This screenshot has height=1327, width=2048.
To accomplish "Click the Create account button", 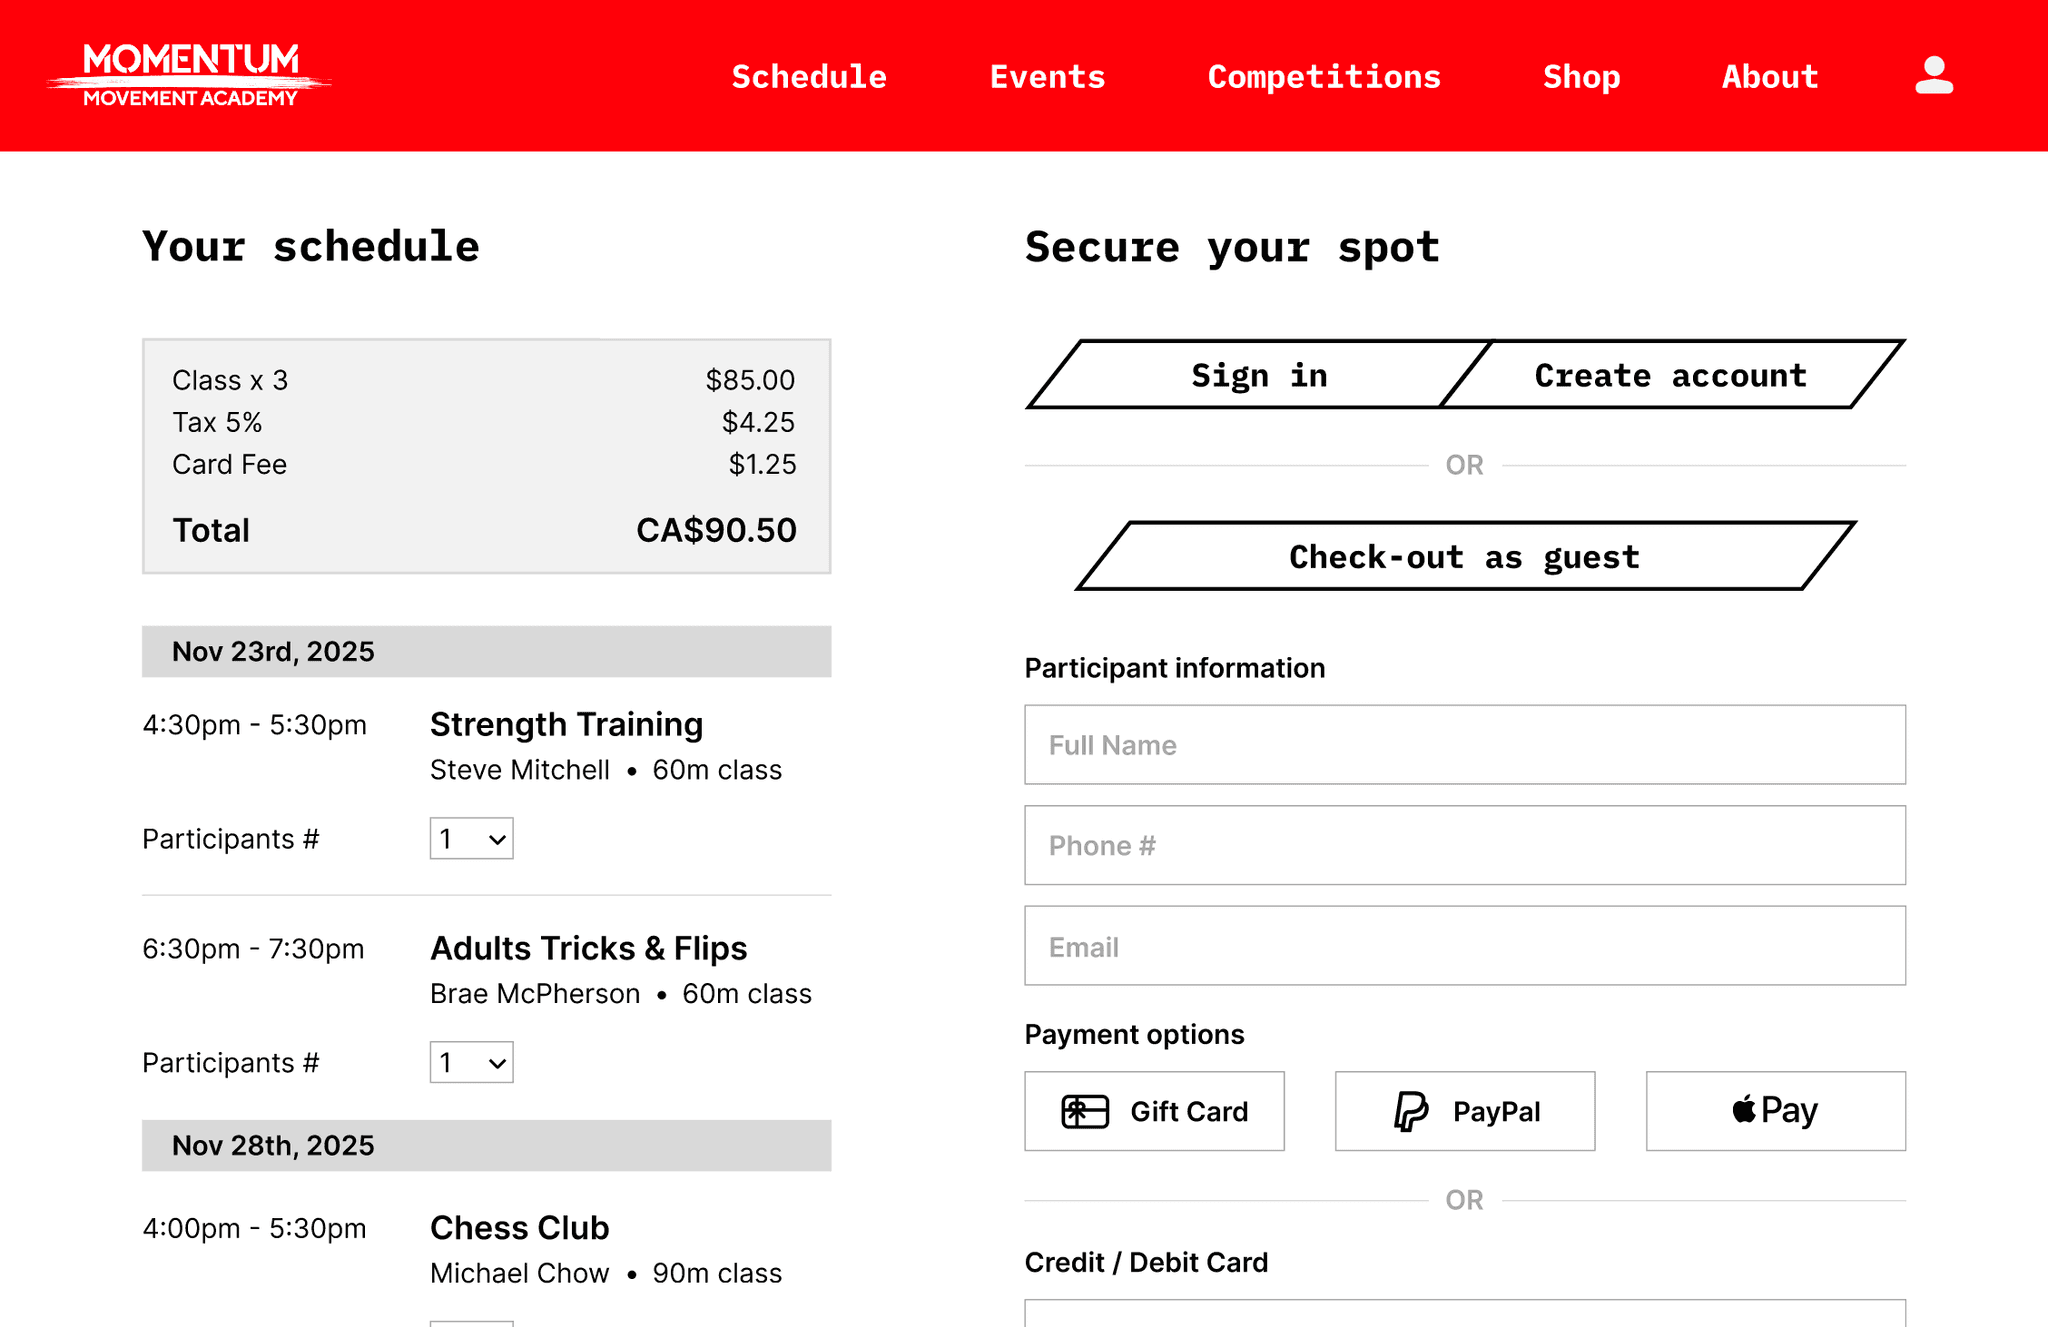I will (x=1670, y=375).
